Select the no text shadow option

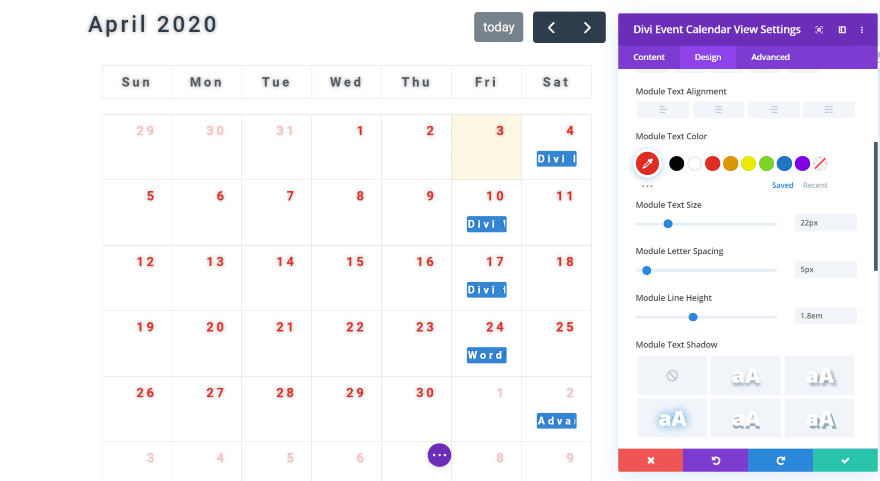point(672,375)
